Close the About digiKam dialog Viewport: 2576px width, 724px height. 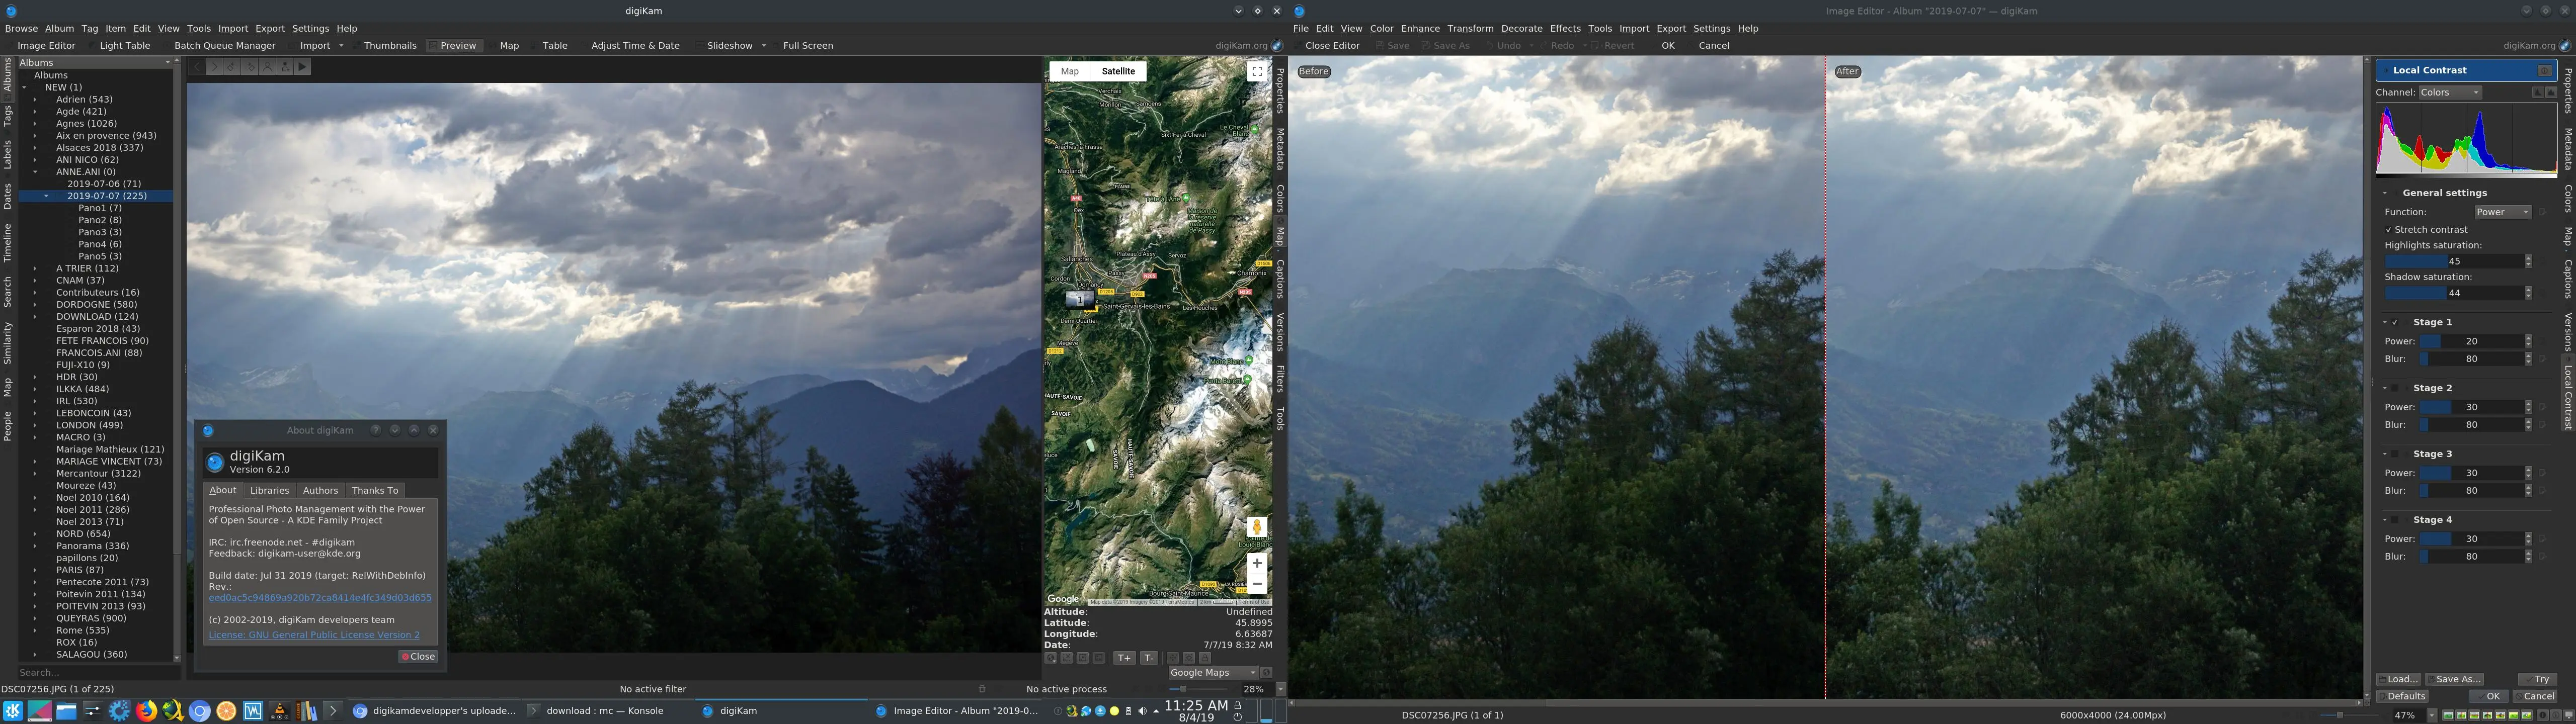coord(418,656)
